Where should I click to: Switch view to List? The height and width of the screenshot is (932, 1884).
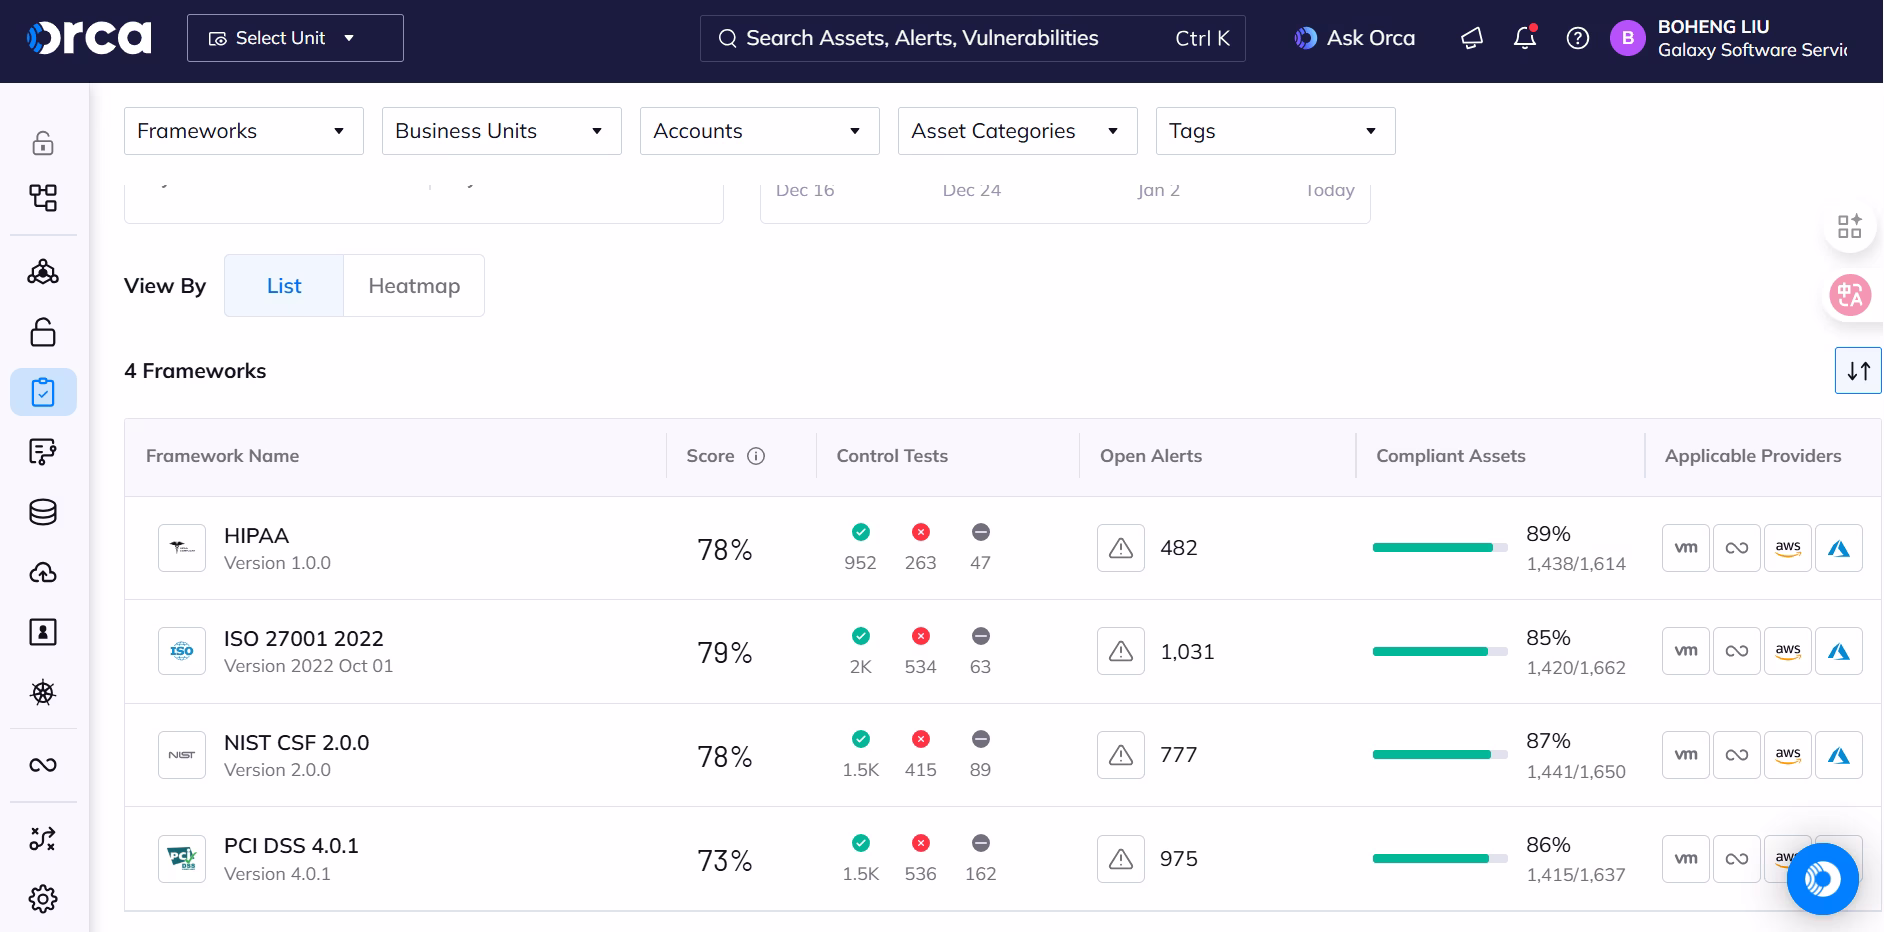[x=284, y=286]
